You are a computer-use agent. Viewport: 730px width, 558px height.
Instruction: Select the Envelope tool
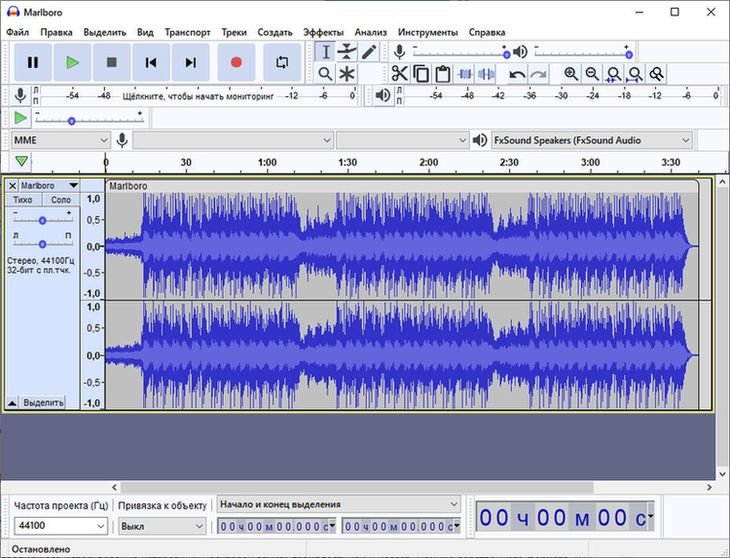click(347, 52)
